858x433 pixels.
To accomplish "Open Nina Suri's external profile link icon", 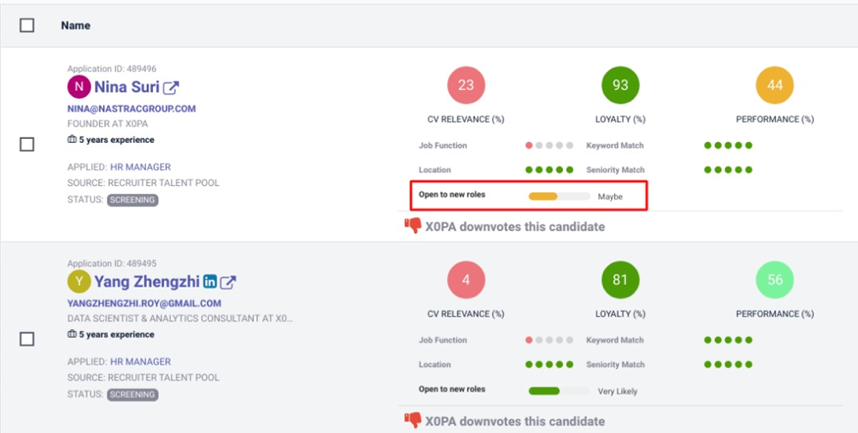I will click(x=171, y=87).
